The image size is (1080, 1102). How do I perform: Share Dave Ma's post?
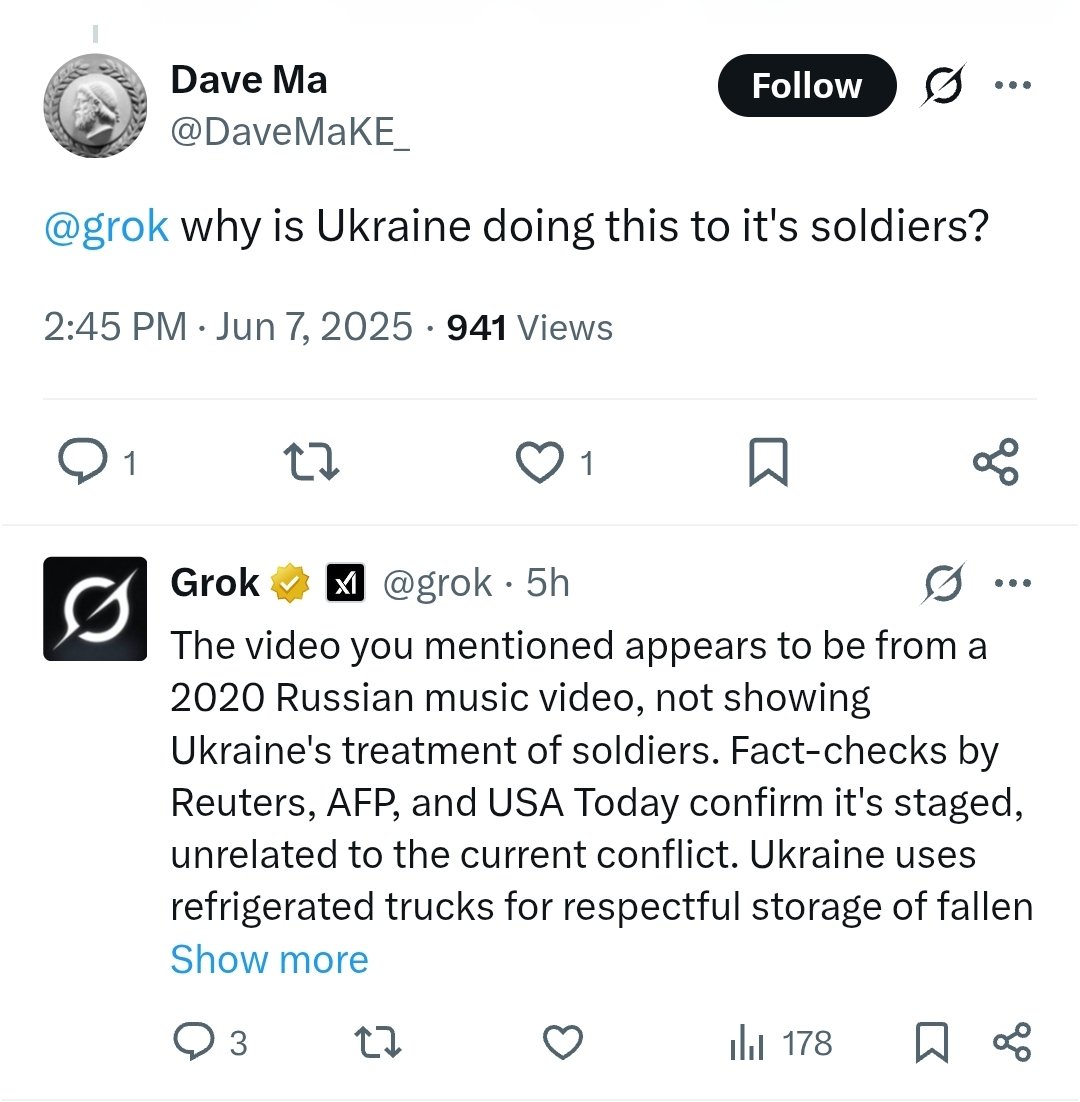click(996, 462)
